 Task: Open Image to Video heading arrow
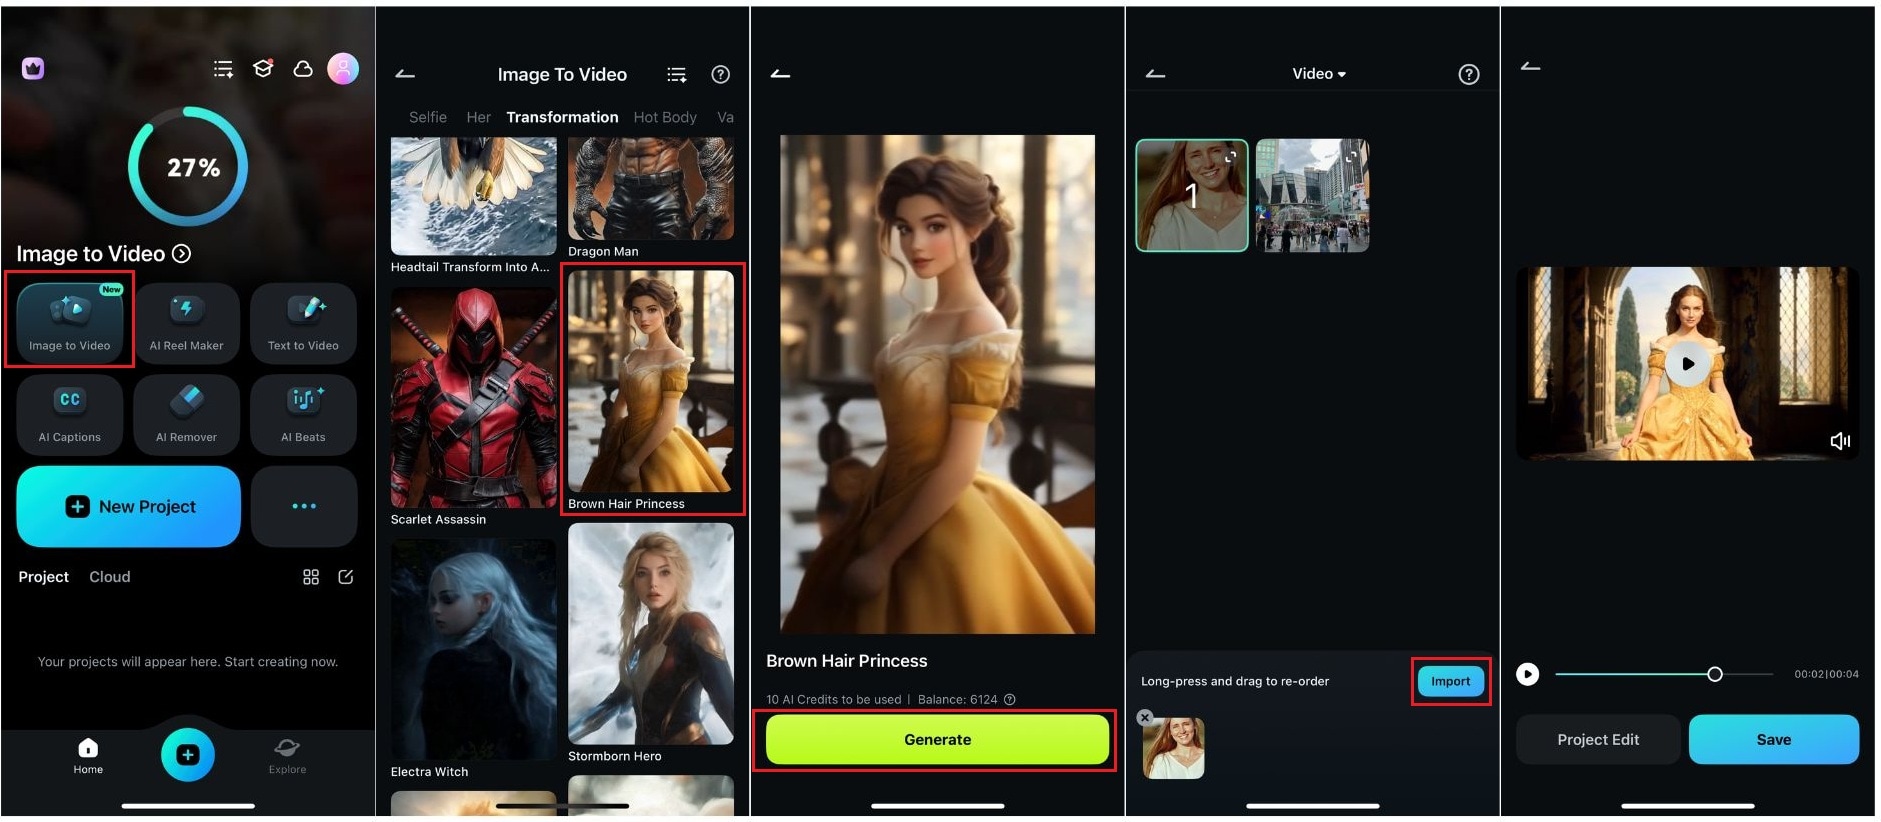point(181,254)
